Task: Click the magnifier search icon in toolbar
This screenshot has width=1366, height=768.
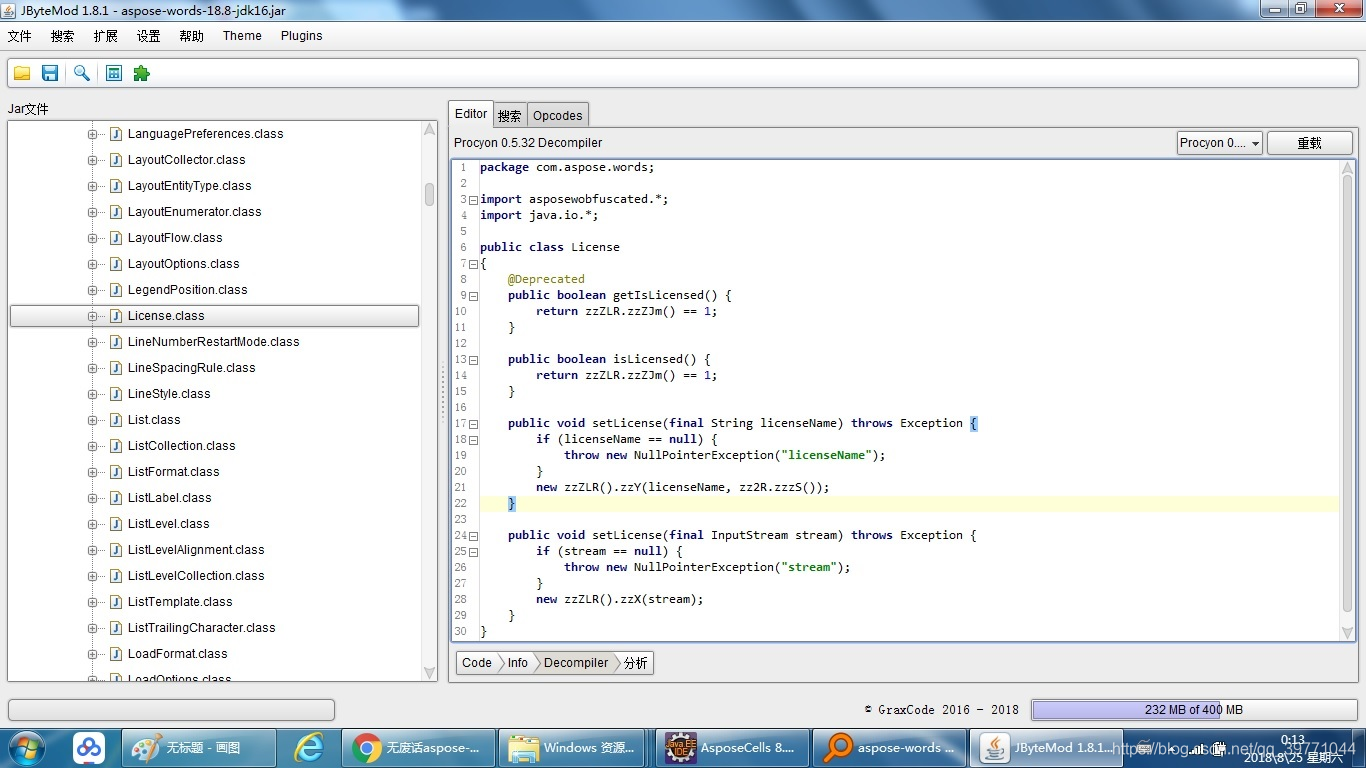Action: 82,73
